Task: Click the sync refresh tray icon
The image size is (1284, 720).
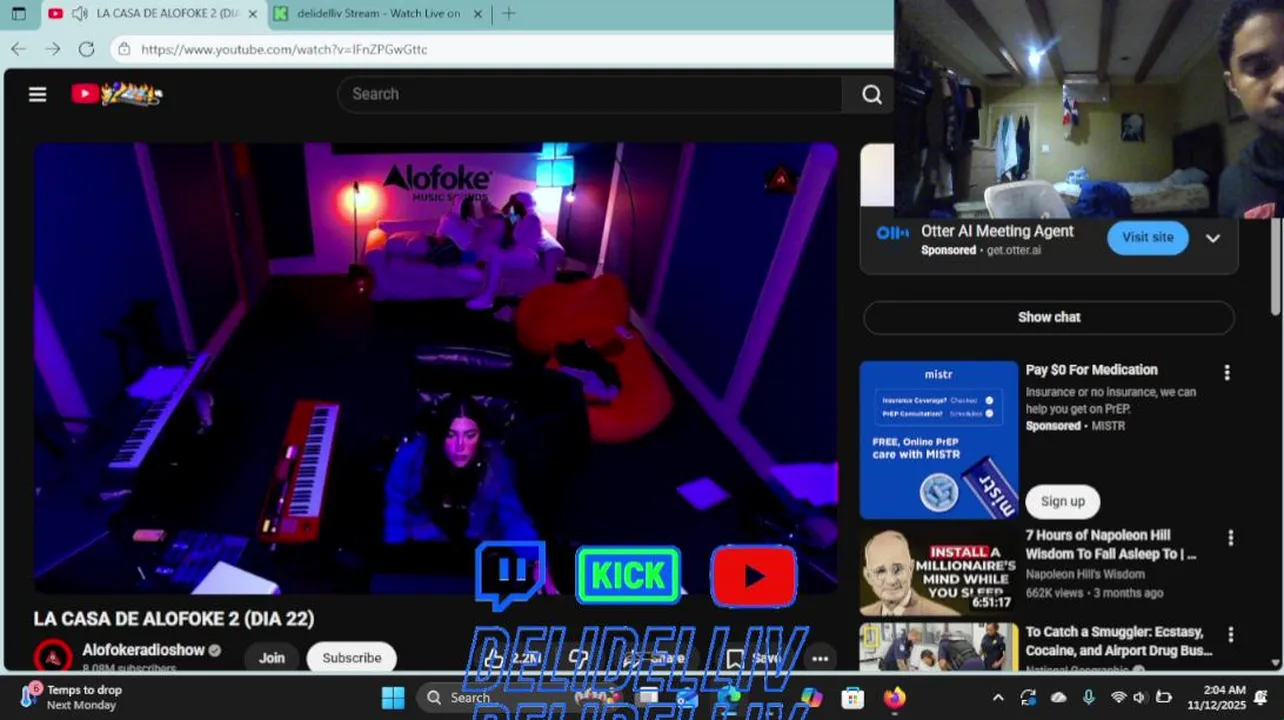Action: coord(1028,697)
